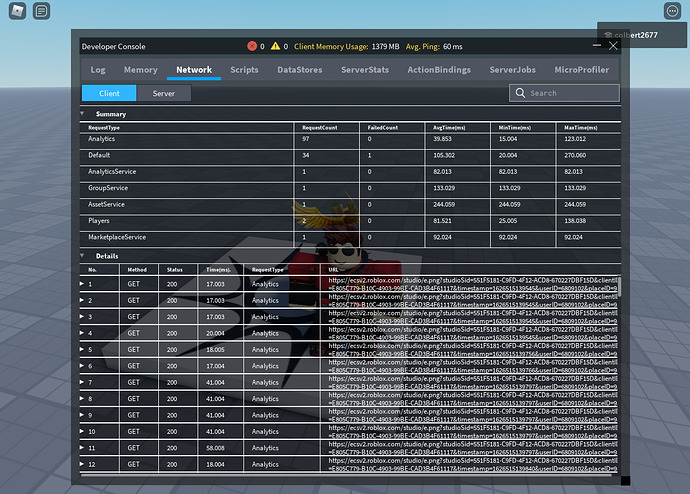Screen dimensions: 690x494
Task: Expand details row number 9
Action: 82,415
